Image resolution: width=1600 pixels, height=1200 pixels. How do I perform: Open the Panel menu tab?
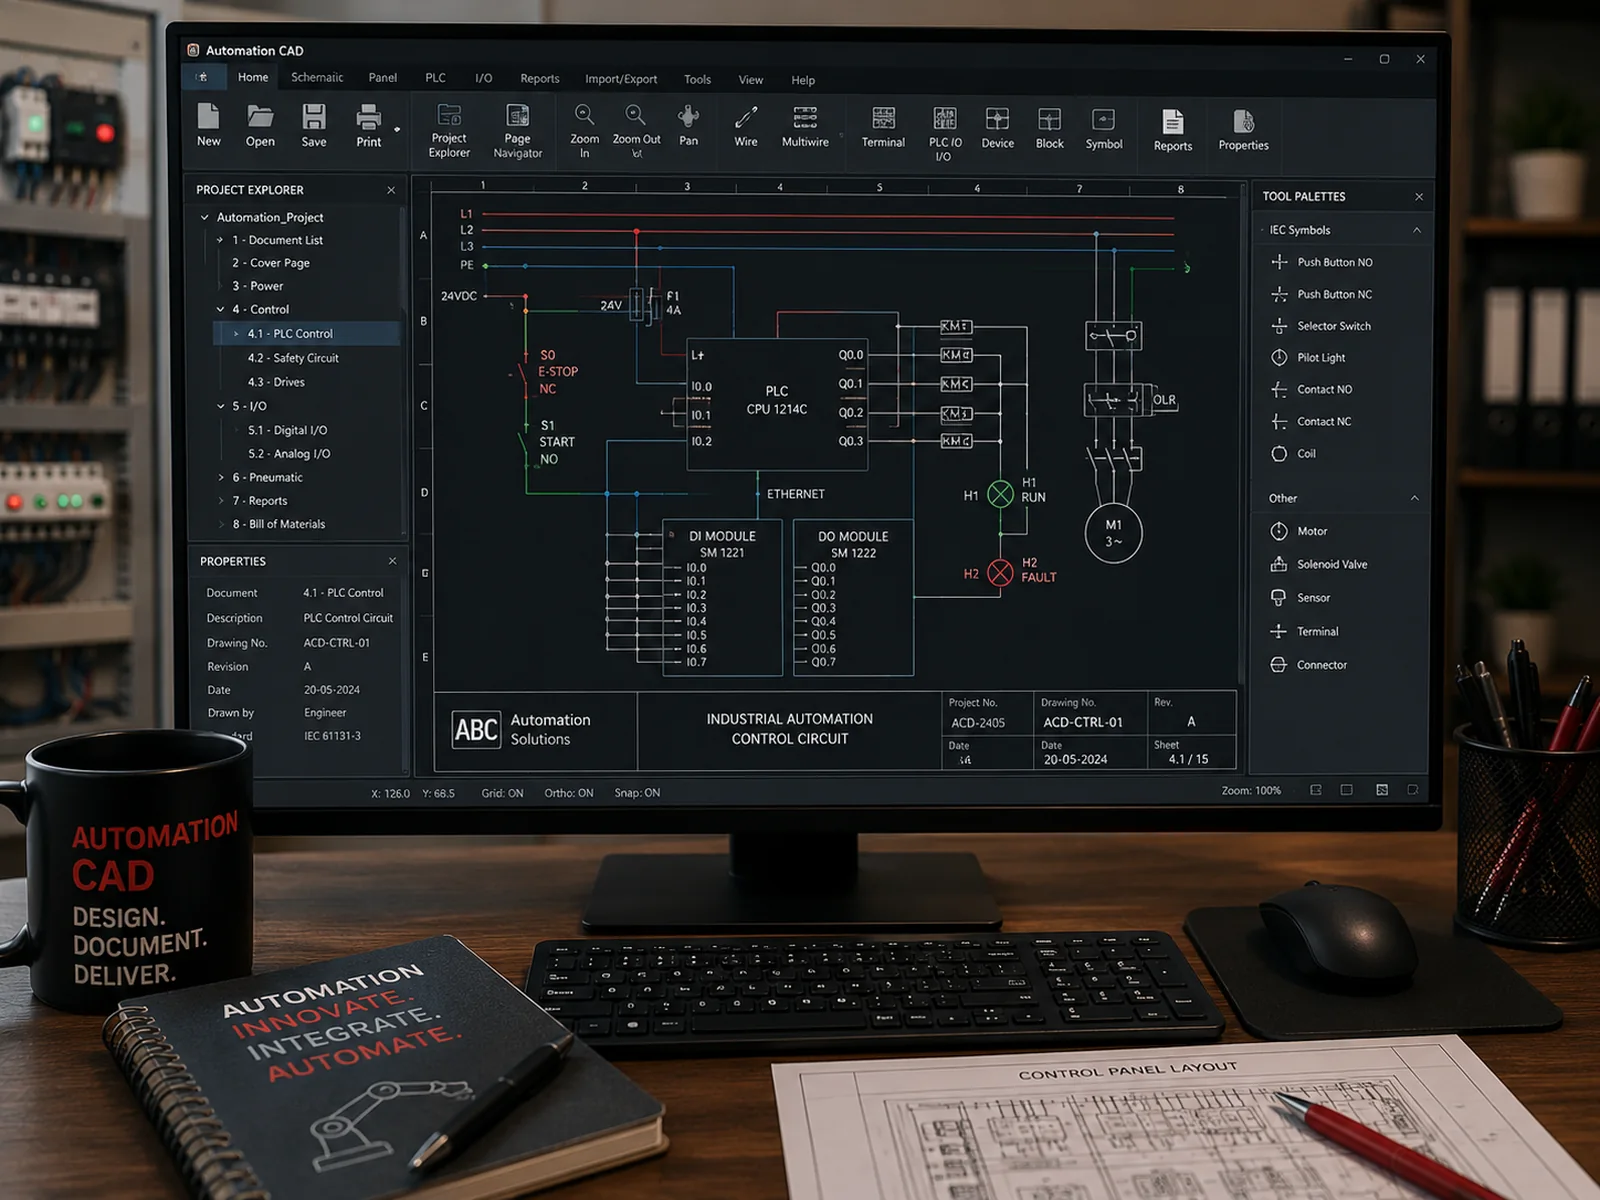382,77
